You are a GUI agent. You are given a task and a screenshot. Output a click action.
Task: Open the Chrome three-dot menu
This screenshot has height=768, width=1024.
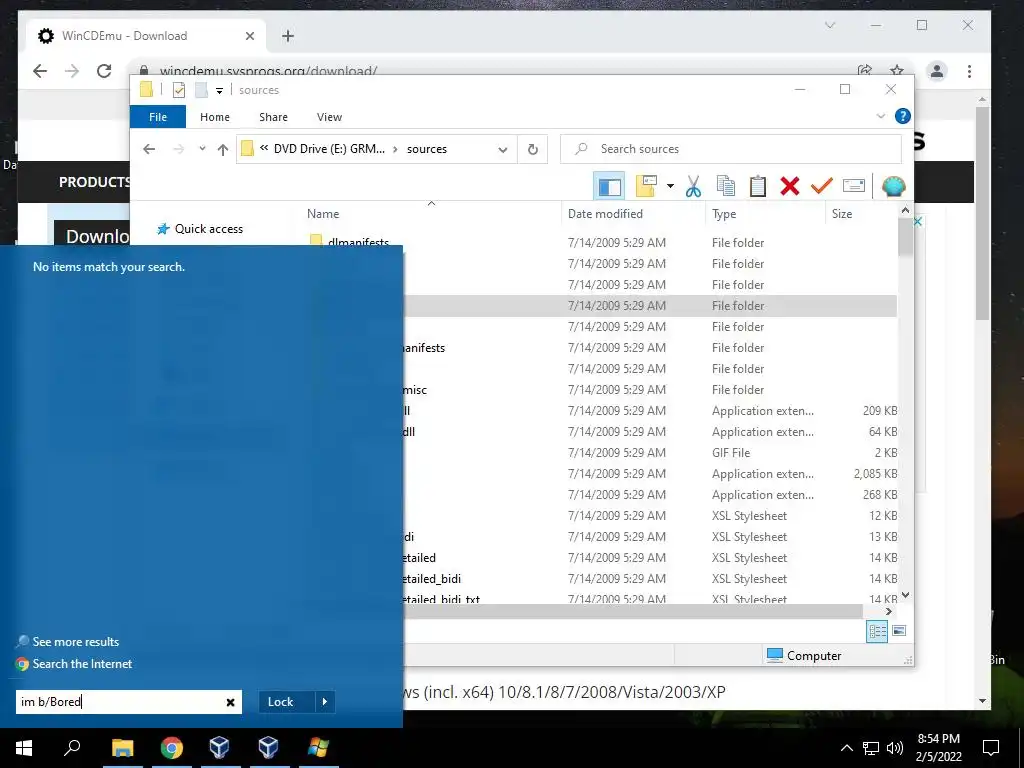pyautogui.click(x=970, y=71)
